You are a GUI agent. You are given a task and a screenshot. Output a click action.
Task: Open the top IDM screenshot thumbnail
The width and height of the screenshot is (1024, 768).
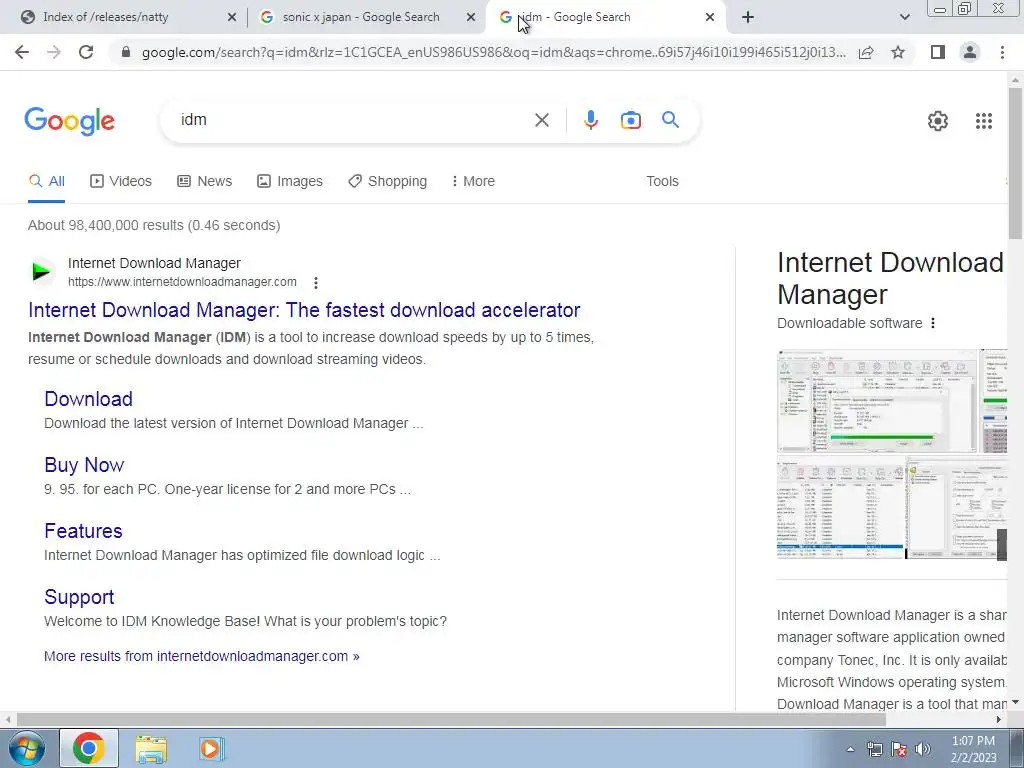876,401
